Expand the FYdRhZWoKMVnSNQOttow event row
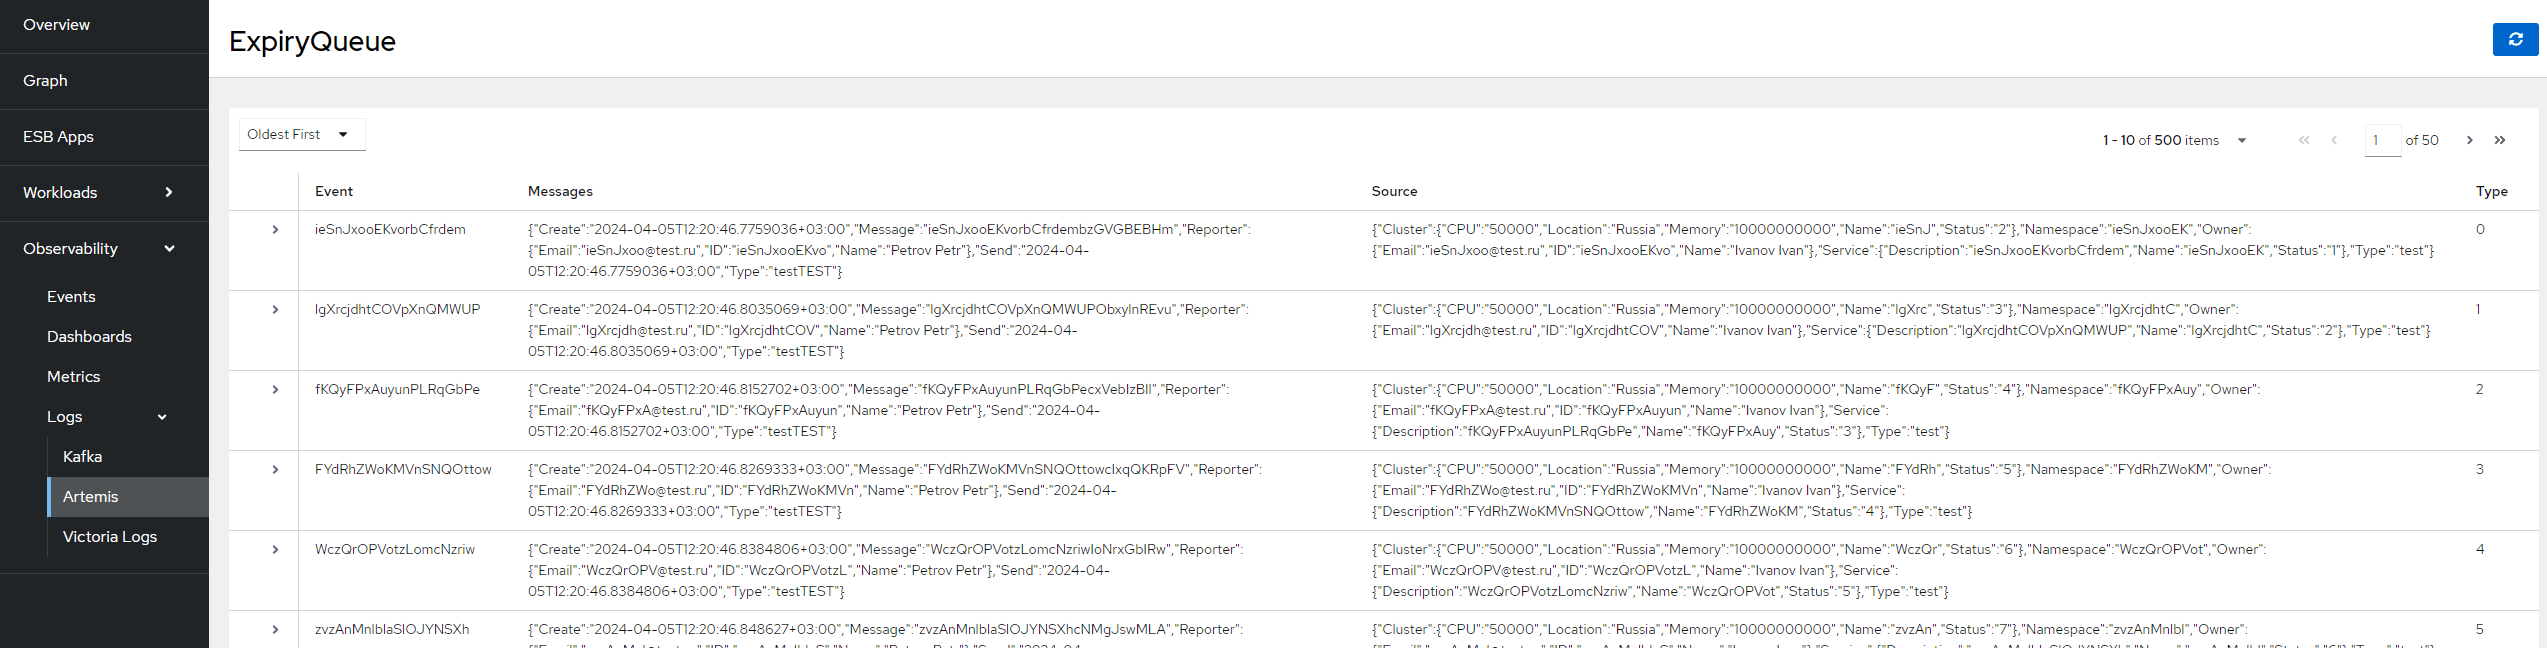Image resolution: width=2547 pixels, height=648 pixels. [x=275, y=470]
